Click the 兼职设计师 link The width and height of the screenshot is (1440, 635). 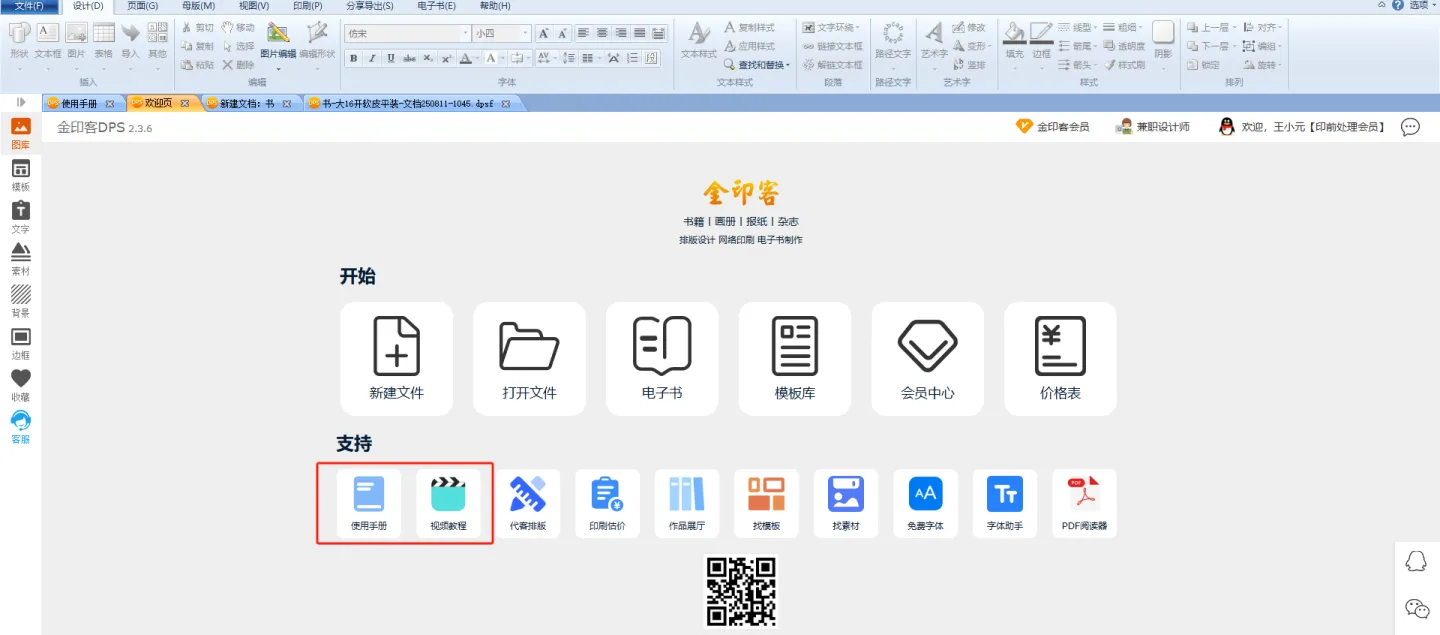click(1153, 127)
